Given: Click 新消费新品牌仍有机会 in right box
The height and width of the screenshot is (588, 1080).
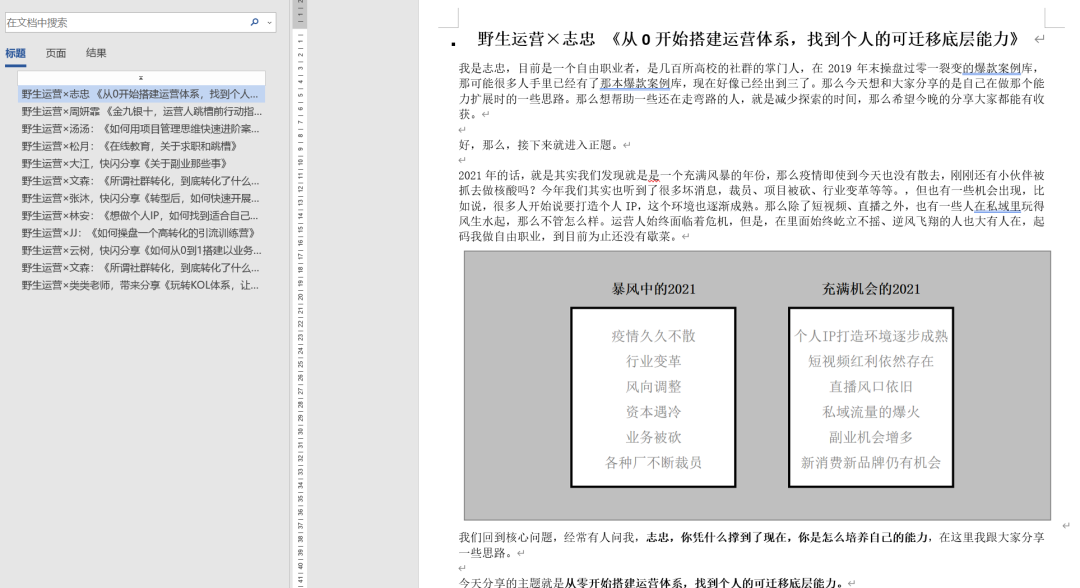Looking at the screenshot, I should tap(871, 463).
